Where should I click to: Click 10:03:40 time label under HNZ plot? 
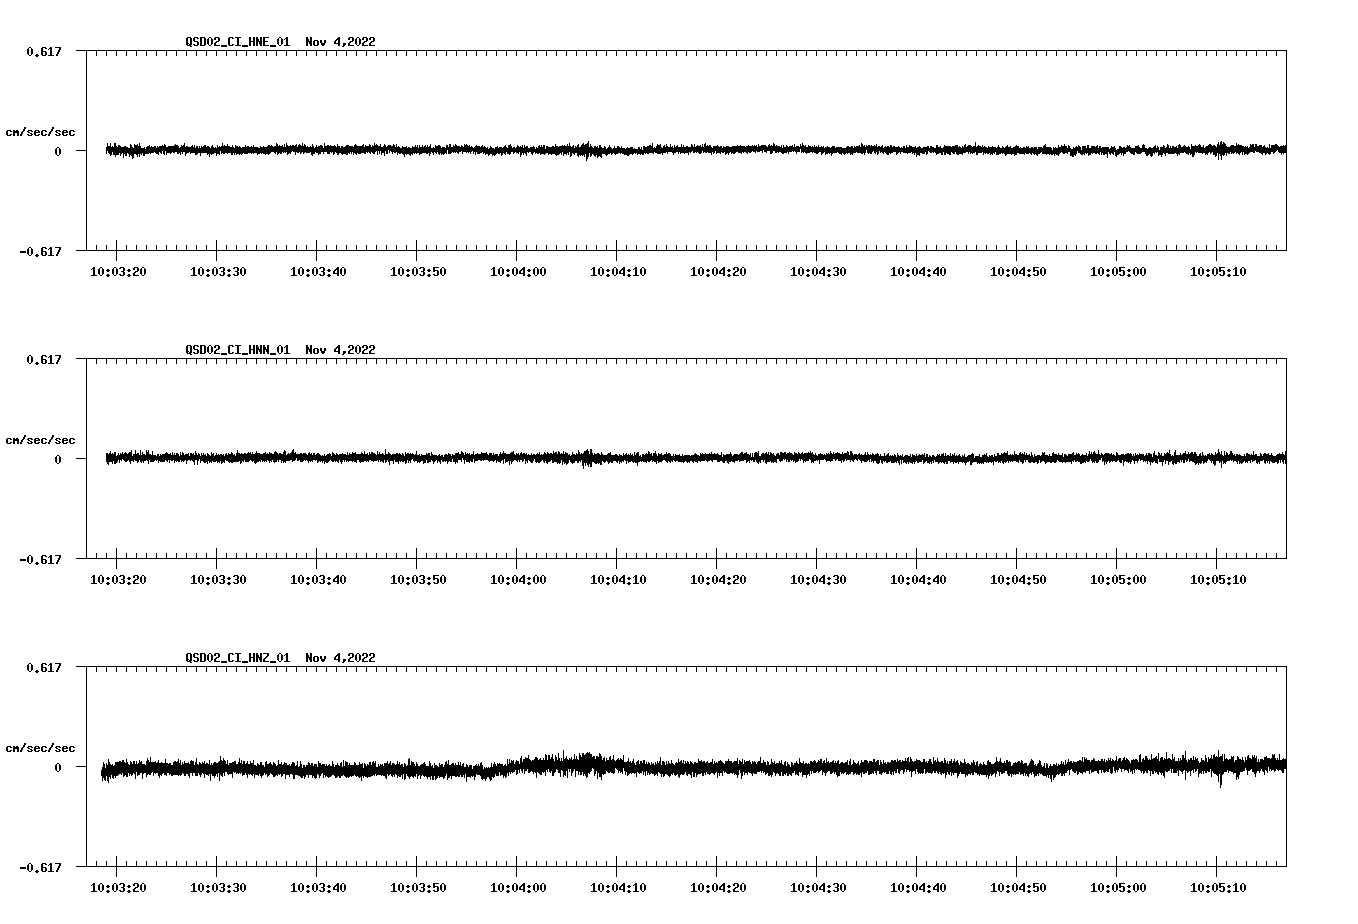tap(318, 888)
